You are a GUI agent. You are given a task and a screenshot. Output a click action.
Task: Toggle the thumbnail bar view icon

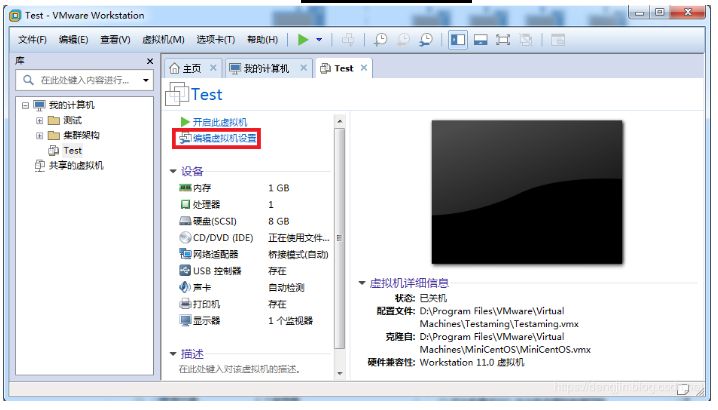(x=480, y=40)
